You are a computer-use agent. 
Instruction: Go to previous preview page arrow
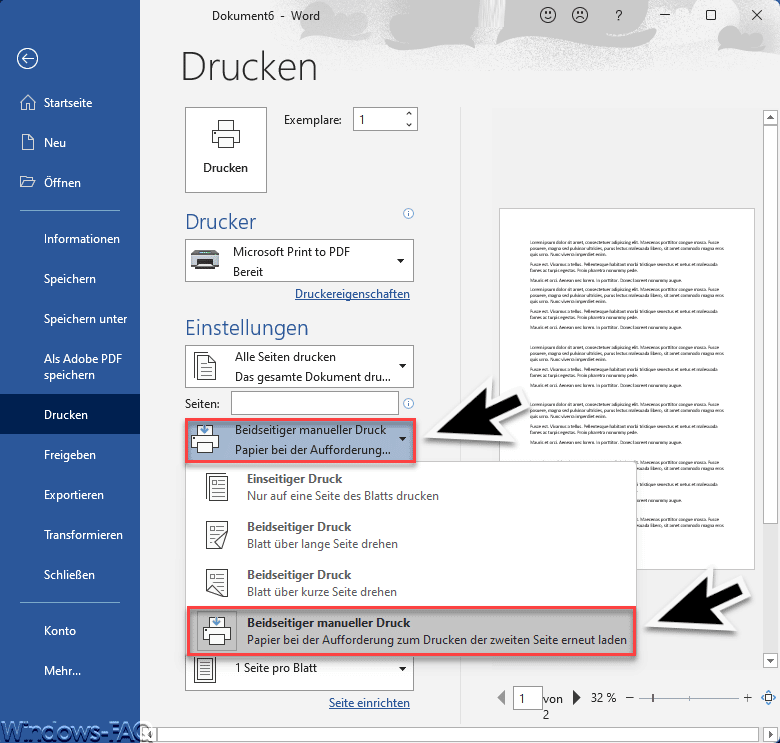pyautogui.click(x=501, y=697)
